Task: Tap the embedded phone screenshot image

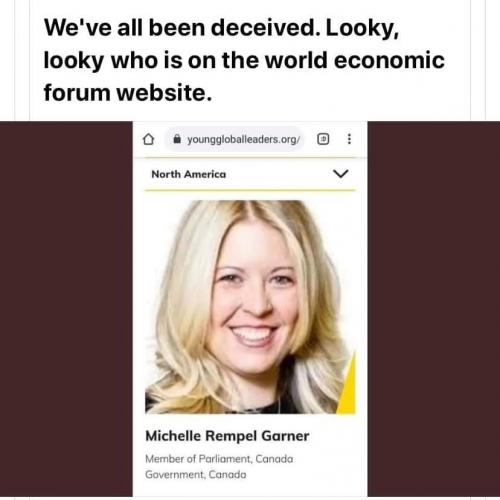Action: click(250, 309)
